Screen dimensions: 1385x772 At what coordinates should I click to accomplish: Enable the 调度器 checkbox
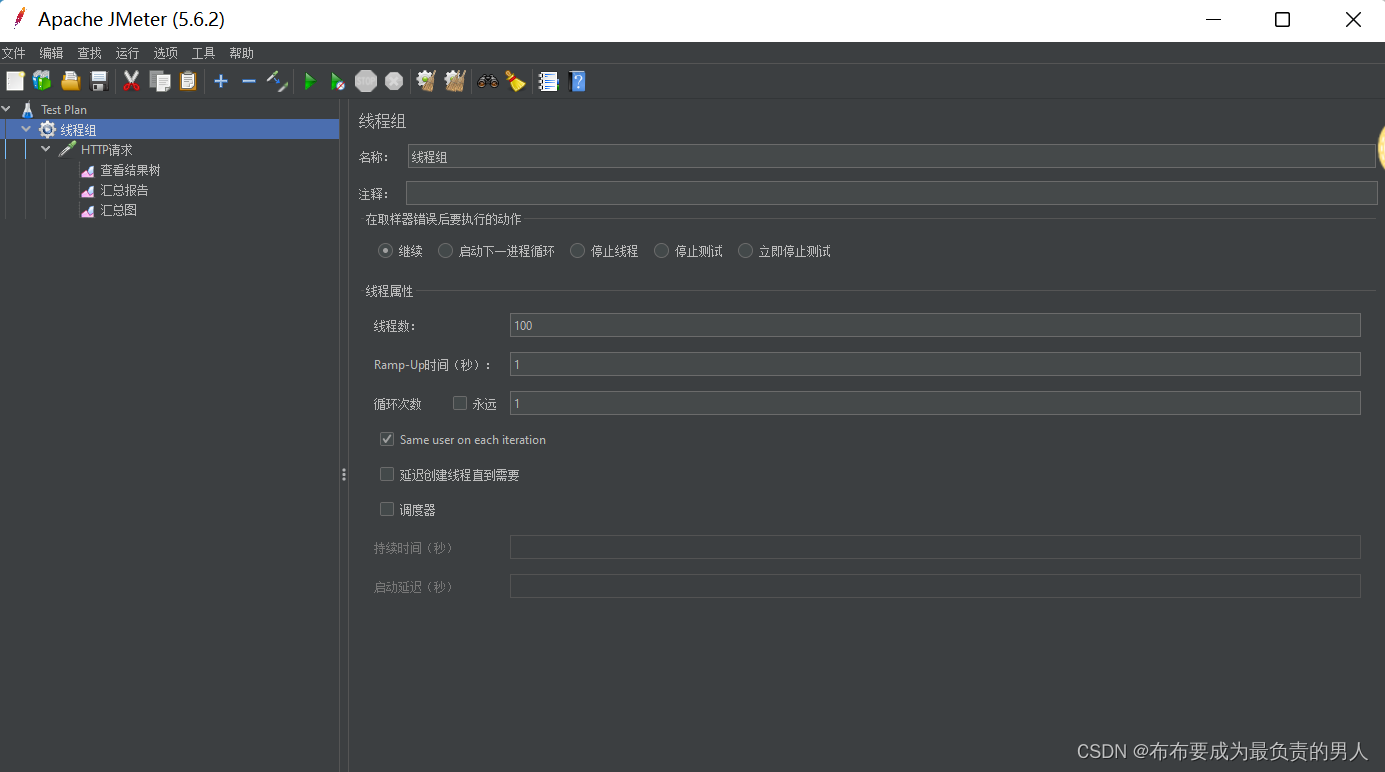pos(387,509)
